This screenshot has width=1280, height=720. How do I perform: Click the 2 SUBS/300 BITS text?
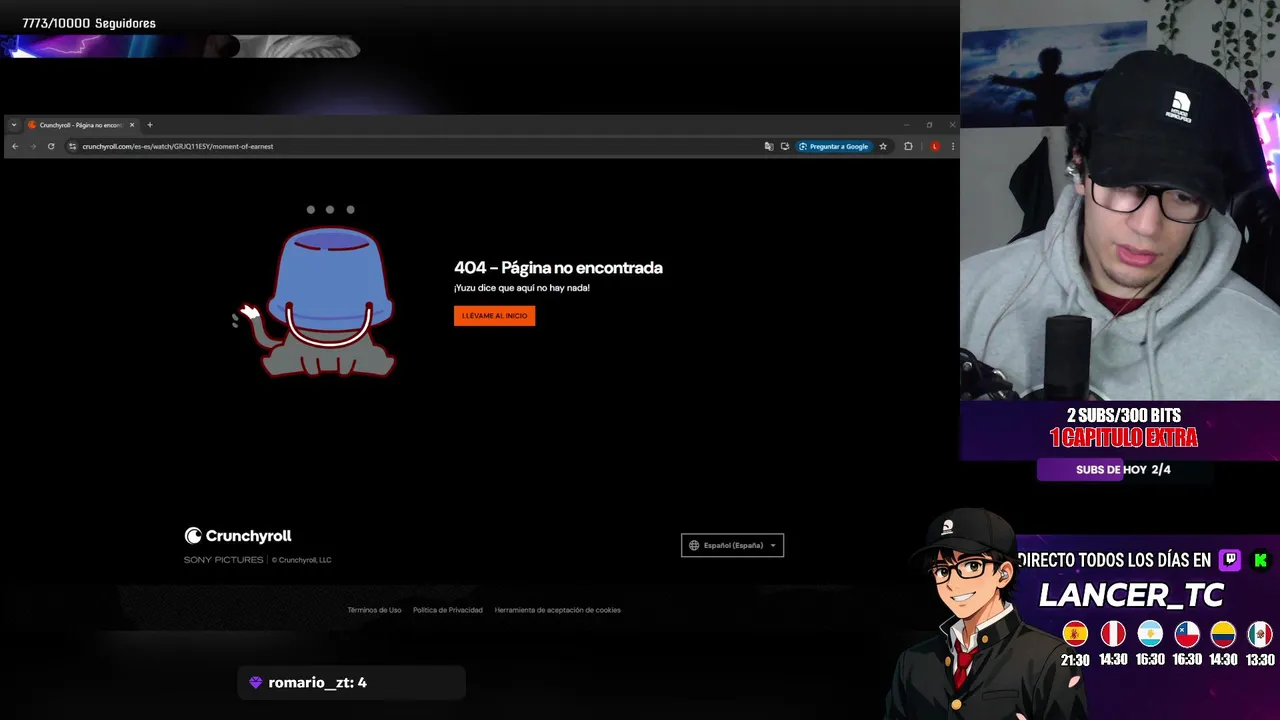[x=1123, y=416]
